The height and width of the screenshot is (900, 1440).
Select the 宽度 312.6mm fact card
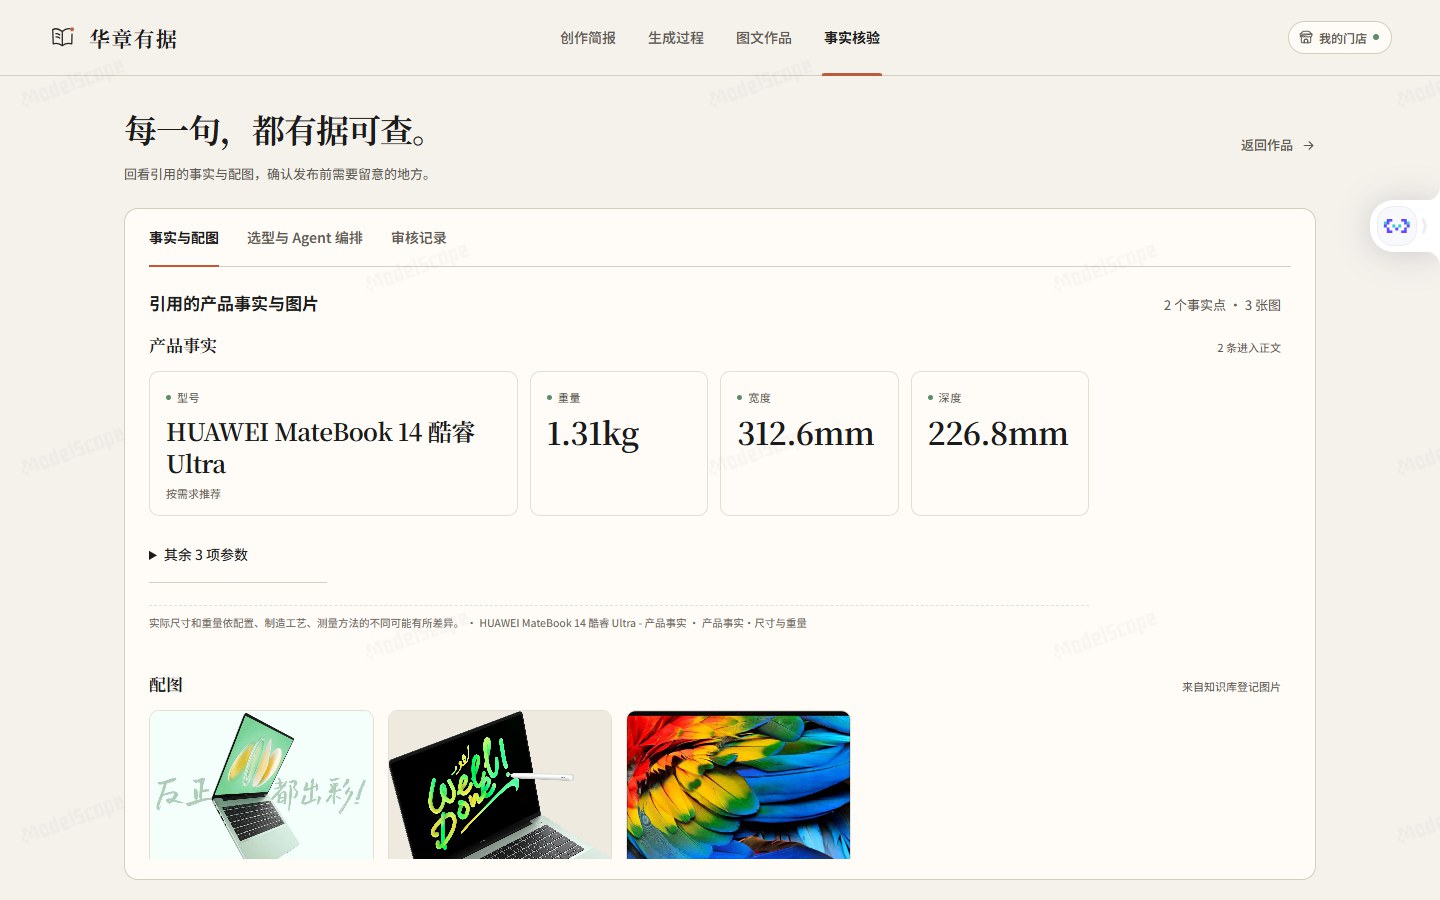809,444
